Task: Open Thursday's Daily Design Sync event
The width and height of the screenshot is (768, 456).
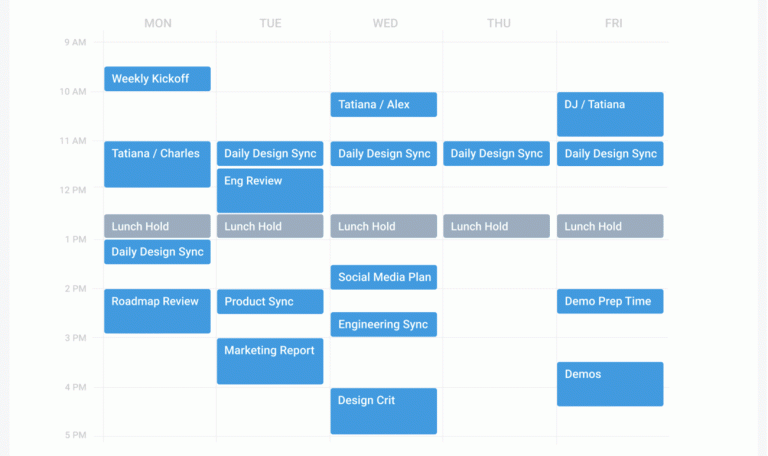Action: point(496,154)
